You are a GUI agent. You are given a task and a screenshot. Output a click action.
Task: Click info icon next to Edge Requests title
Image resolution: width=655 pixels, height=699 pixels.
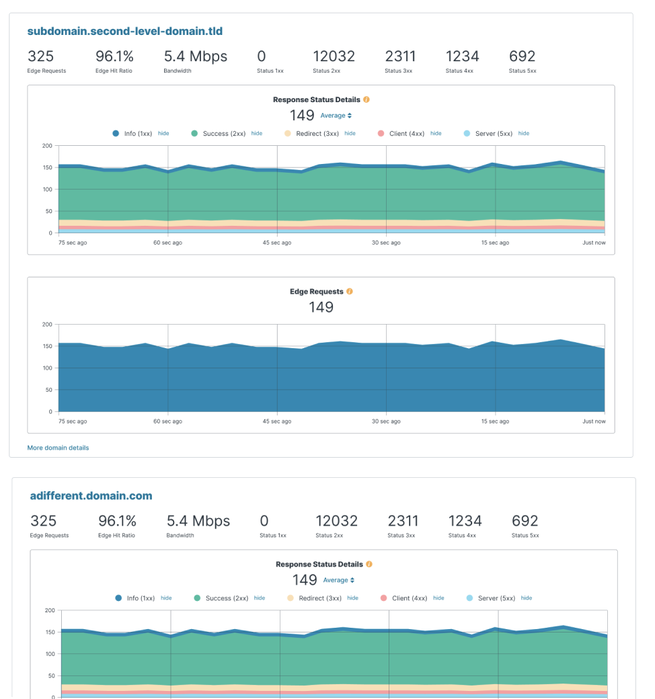click(x=350, y=291)
